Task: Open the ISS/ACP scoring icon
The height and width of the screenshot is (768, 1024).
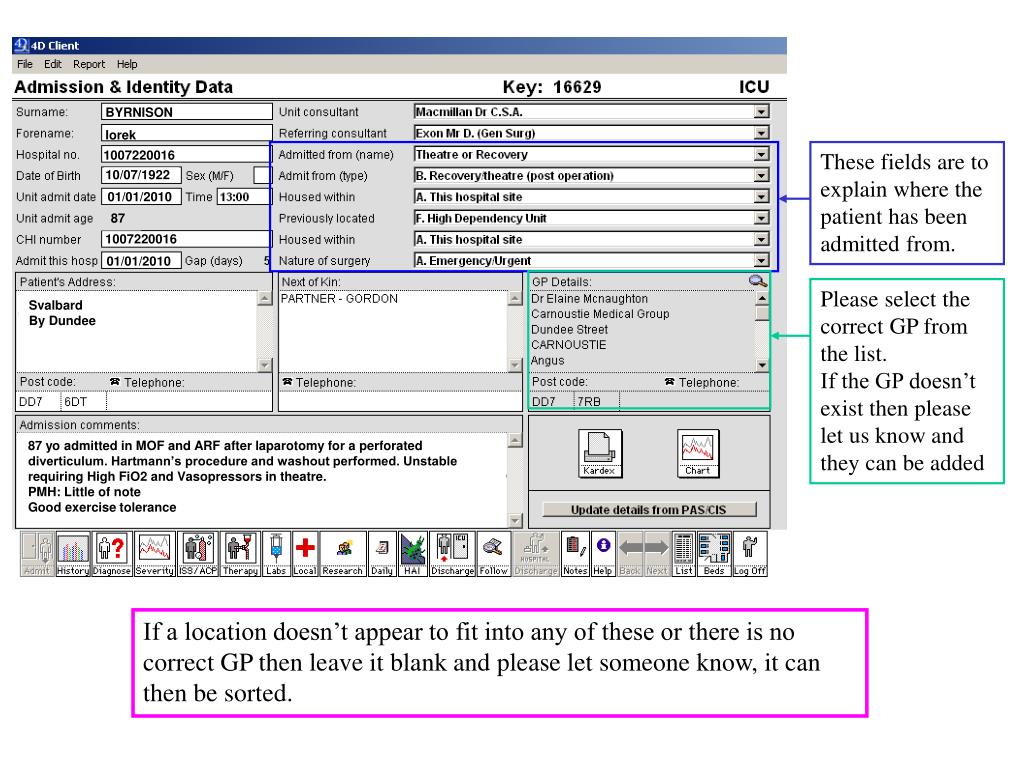Action: tap(198, 554)
